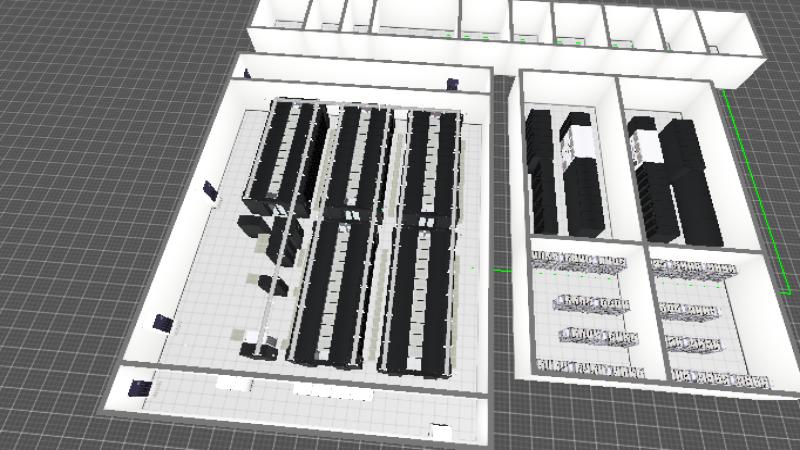This screenshot has width=800, height=450.
Task: Click the top-right rack row in server room
Action: [432, 165]
